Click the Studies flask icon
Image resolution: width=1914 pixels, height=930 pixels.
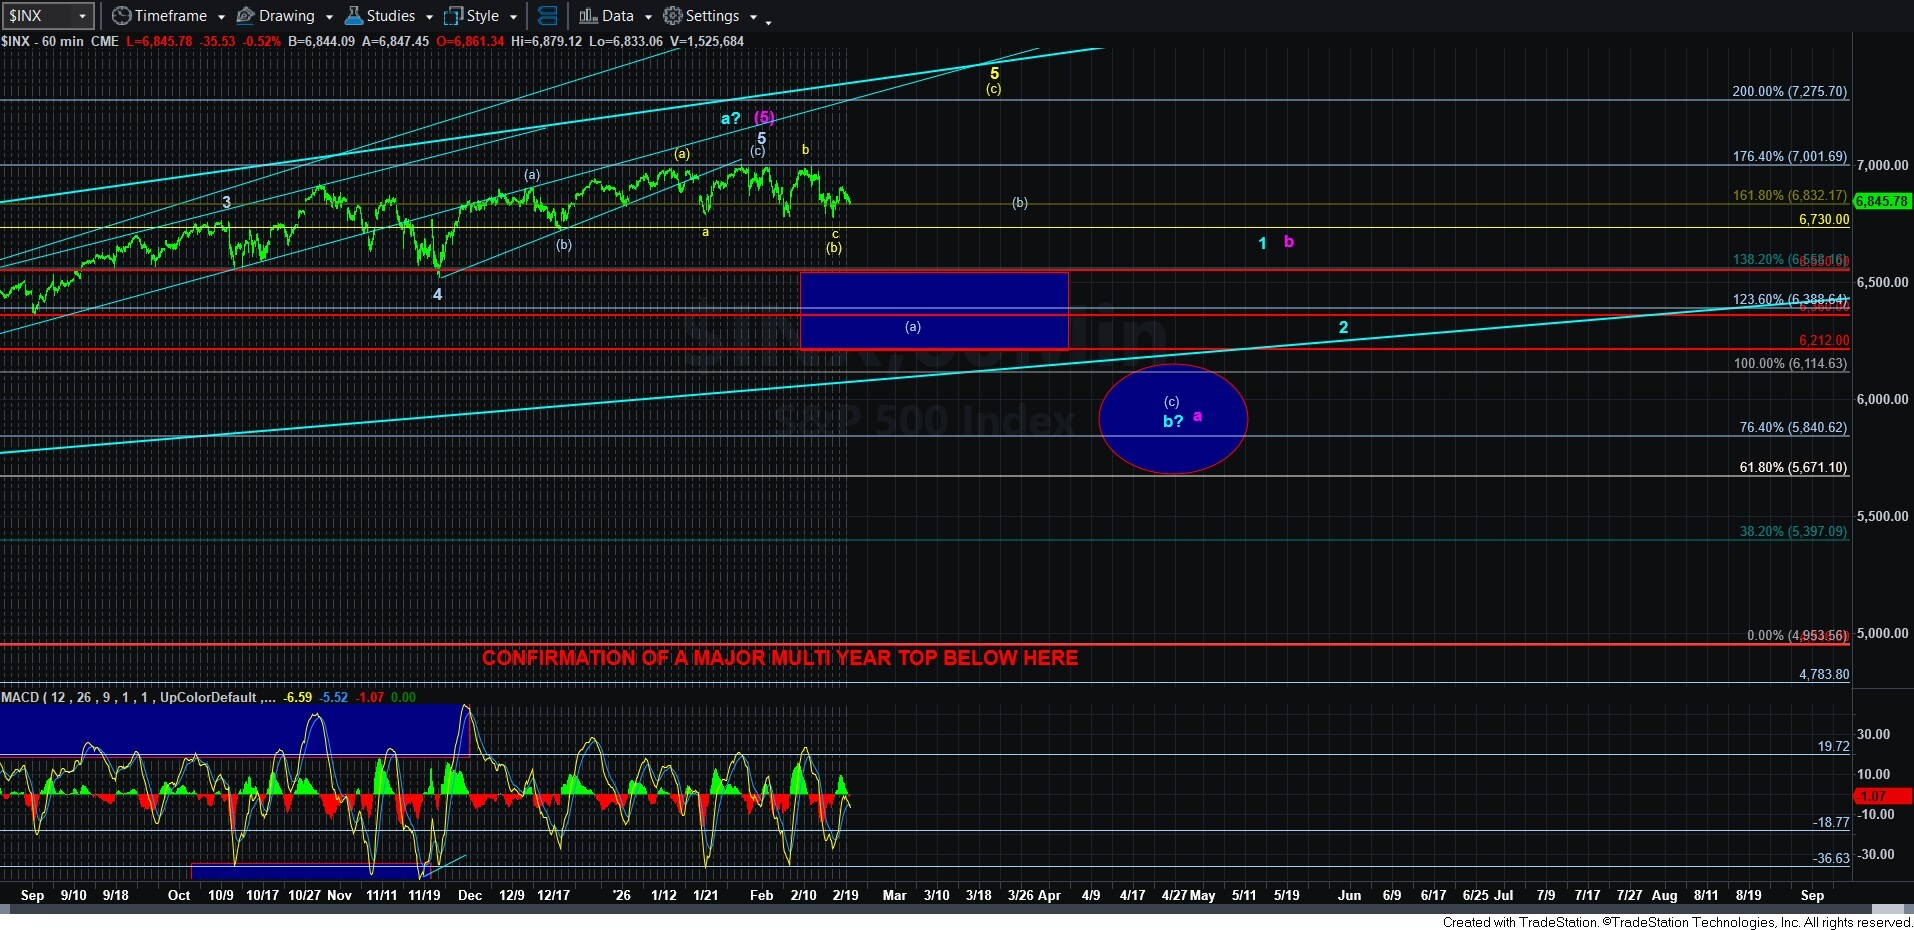tap(353, 16)
